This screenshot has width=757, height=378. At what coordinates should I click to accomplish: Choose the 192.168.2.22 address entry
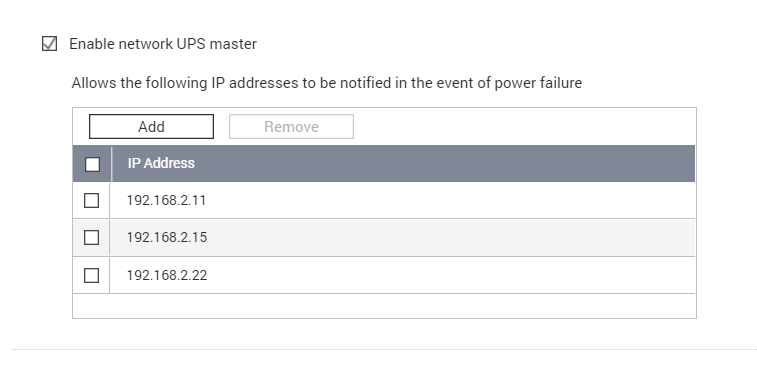(167, 275)
